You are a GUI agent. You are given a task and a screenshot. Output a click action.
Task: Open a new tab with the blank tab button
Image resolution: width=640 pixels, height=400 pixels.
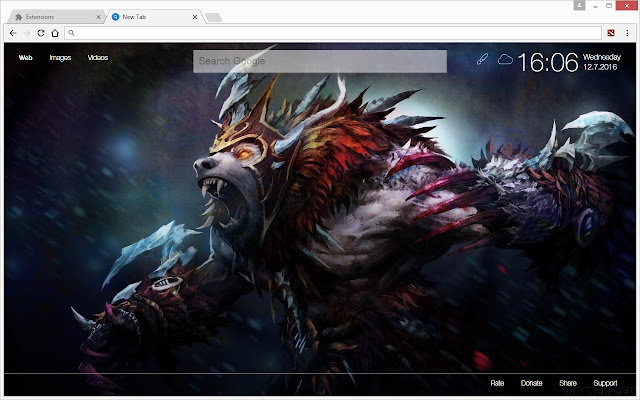(213, 17)
